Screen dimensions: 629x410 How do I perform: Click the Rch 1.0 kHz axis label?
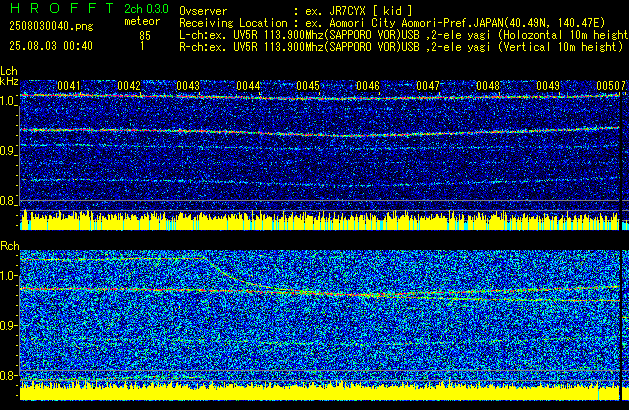9,276
